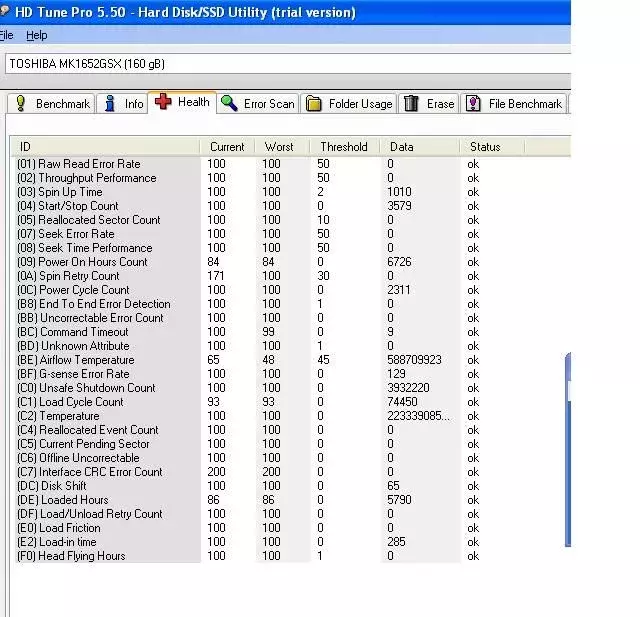Click the blue Info tab icon
The height and width of the screenshot is (617, 640).
[x=110, y=103]
